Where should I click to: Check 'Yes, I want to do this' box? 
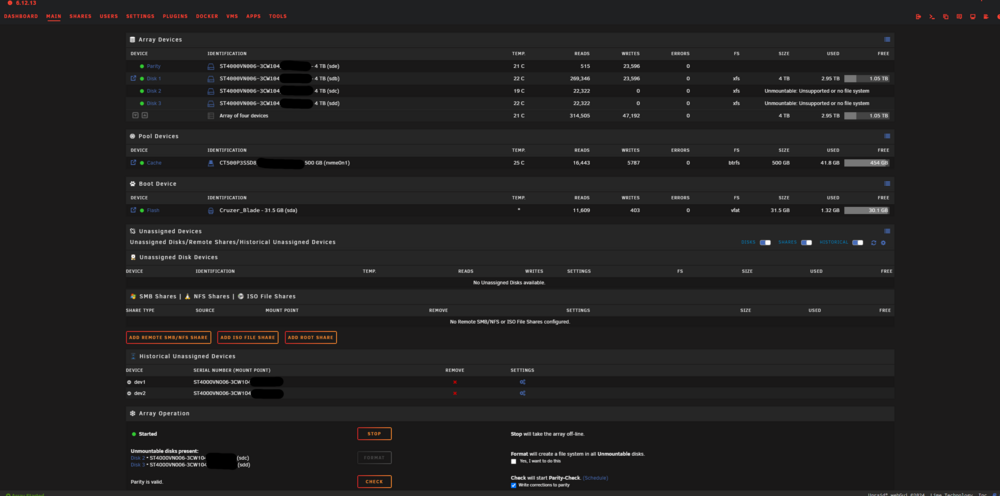point(513,461)
